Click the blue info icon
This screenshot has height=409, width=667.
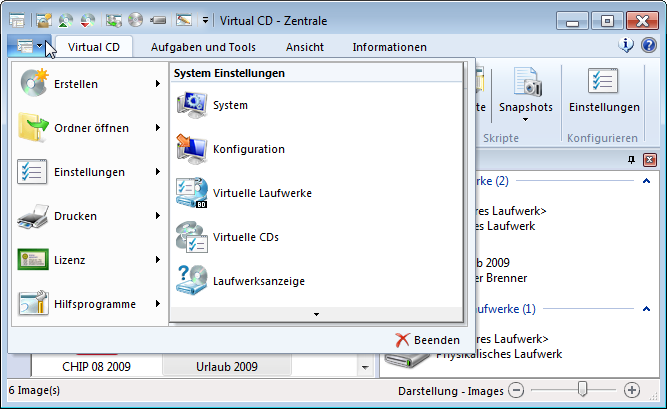click(x=626, y=45)
